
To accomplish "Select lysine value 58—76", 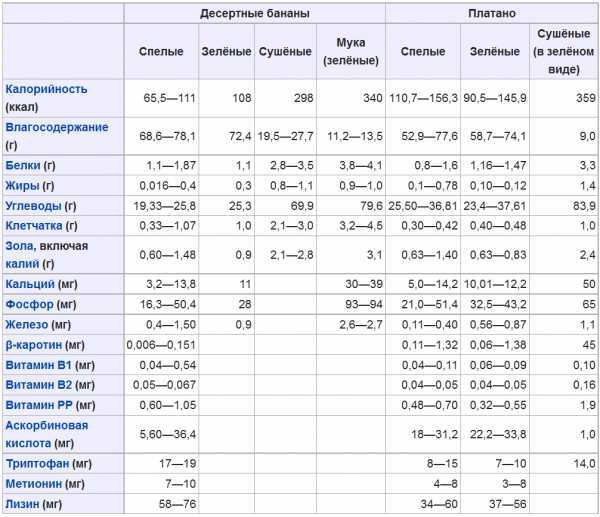I will point(177,504).
